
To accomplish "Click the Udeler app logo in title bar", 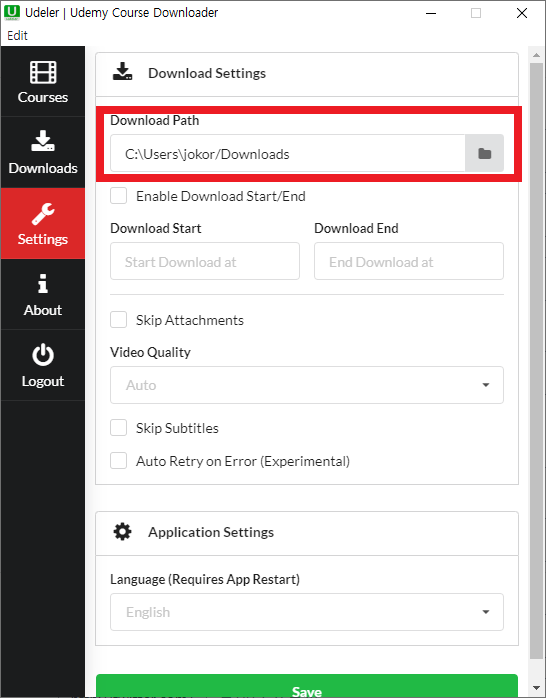I will coord(12,12).
